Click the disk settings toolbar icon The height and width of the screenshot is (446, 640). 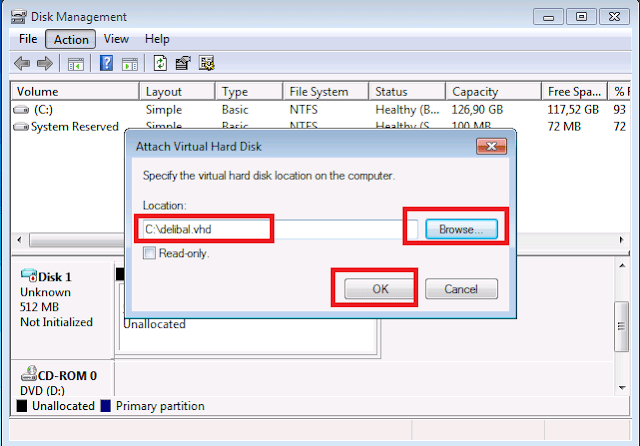click(207, 63)
